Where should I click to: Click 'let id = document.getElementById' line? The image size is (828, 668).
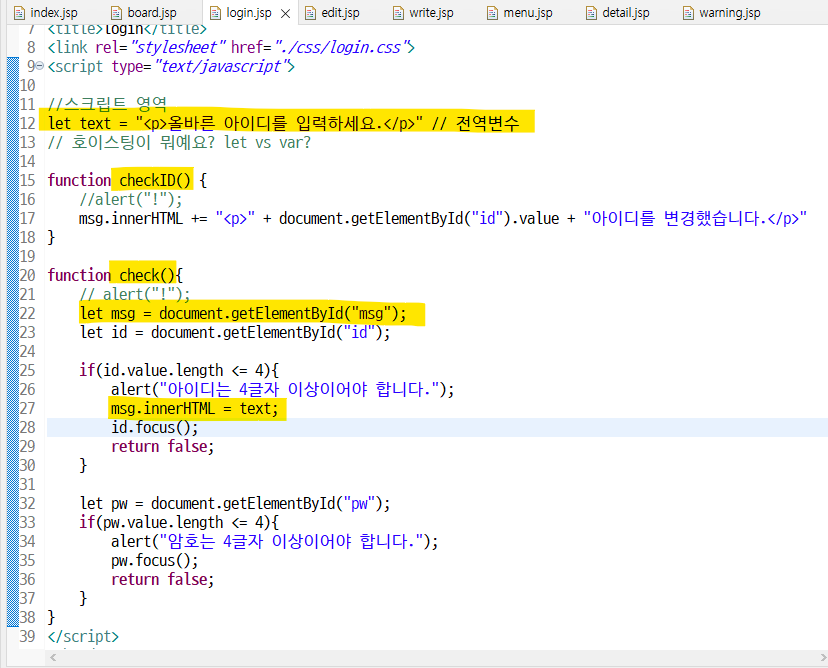pos(235,333)
